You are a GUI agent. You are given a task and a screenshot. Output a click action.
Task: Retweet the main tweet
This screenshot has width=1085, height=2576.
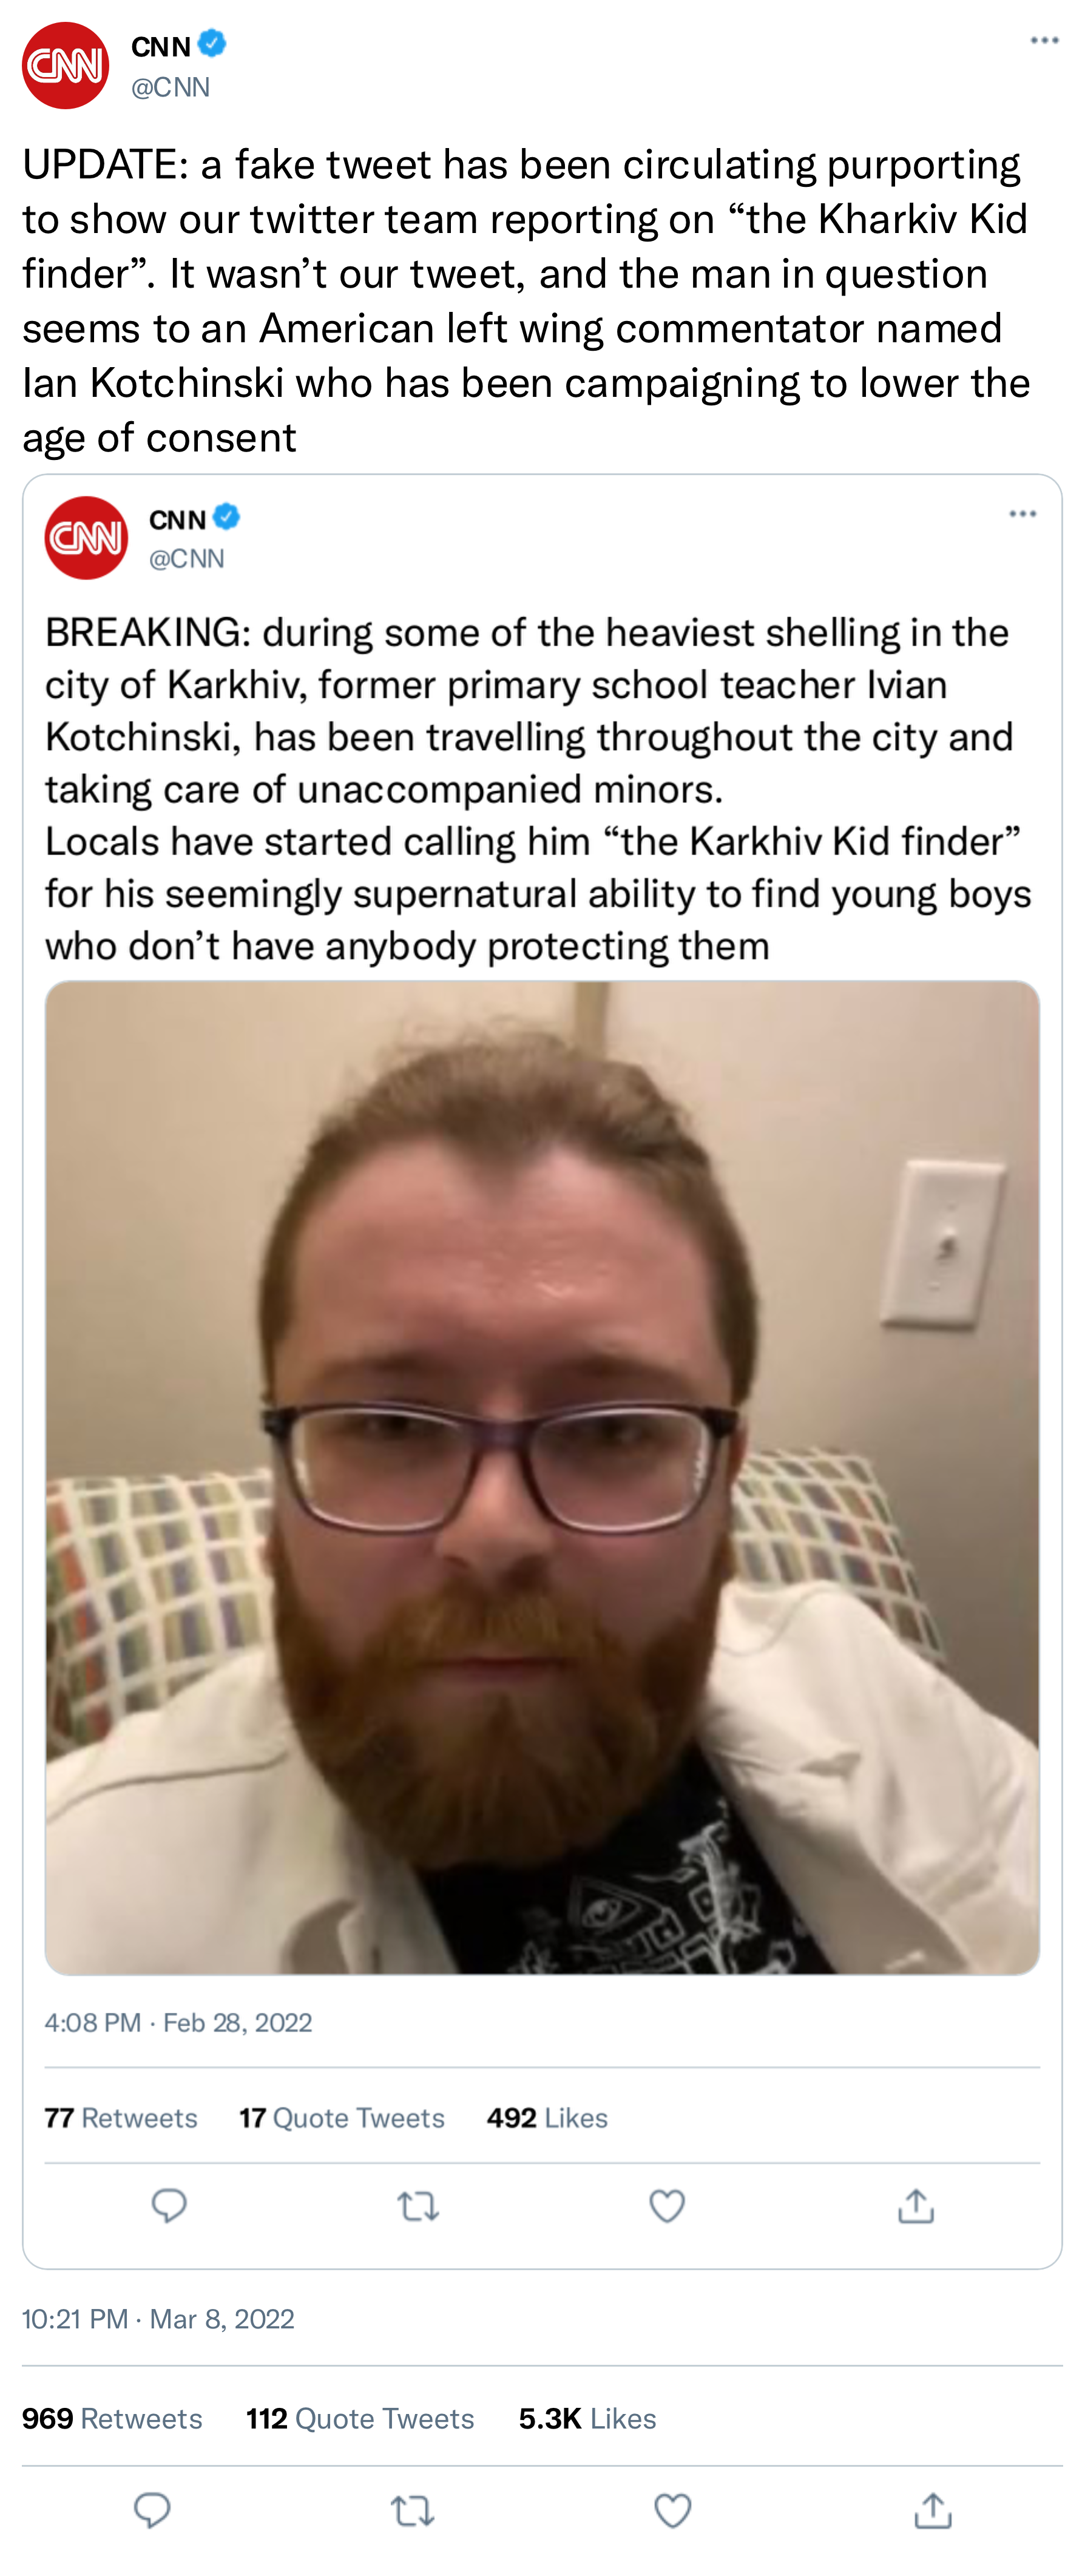point(412,2510)
